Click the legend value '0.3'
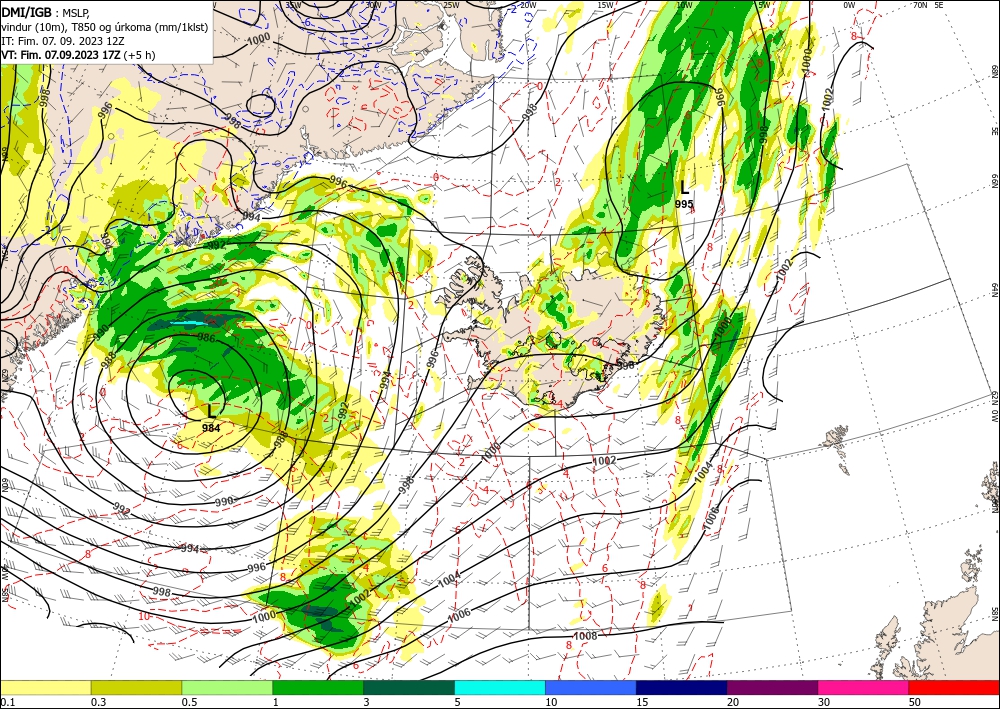 98,702
